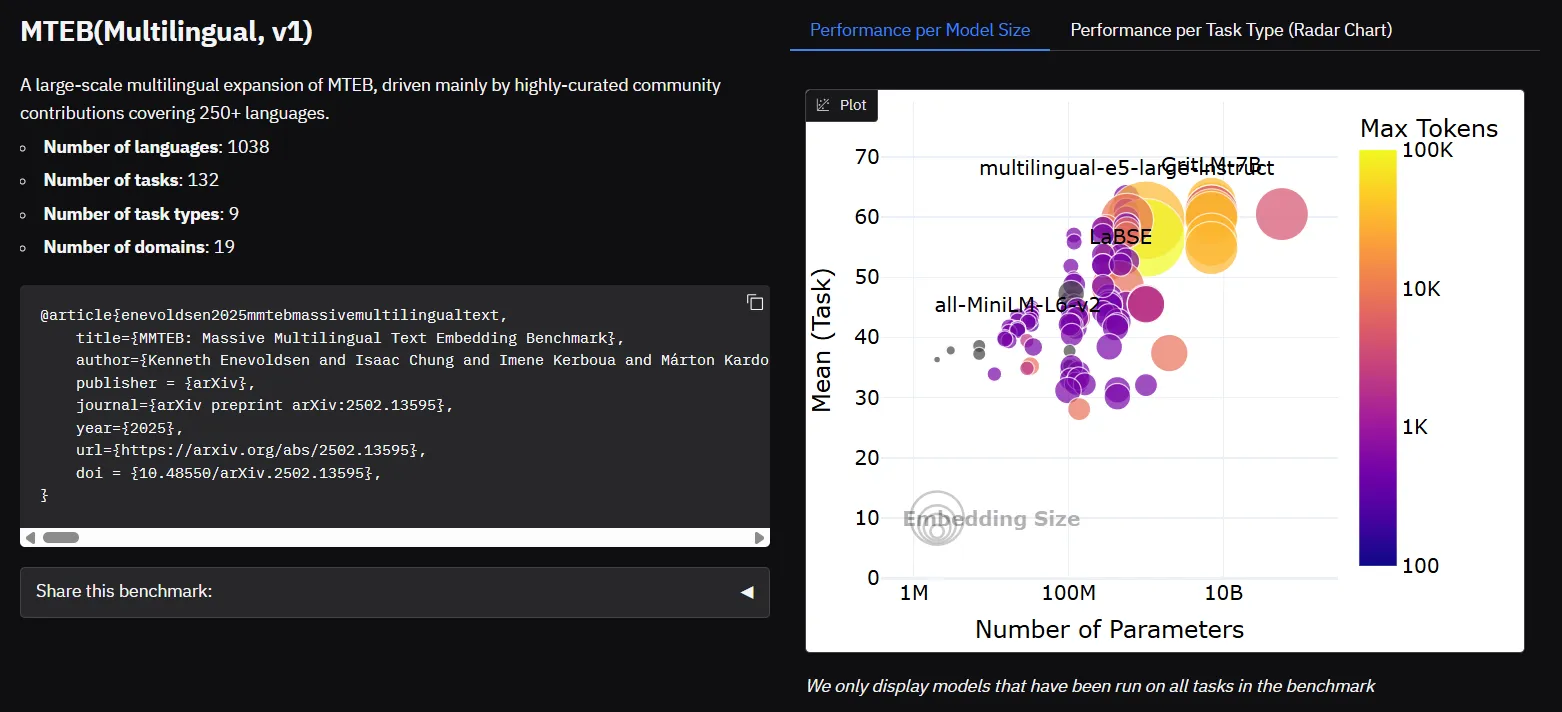
Task: Click the rightmost pink bubble in the chart
Action: (1281, 214)
